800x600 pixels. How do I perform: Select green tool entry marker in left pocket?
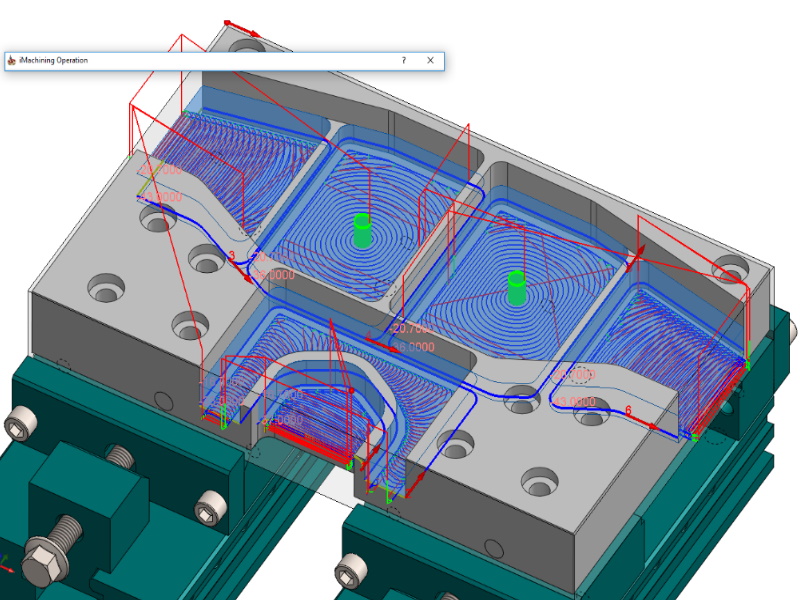click(x=361, y=228)
